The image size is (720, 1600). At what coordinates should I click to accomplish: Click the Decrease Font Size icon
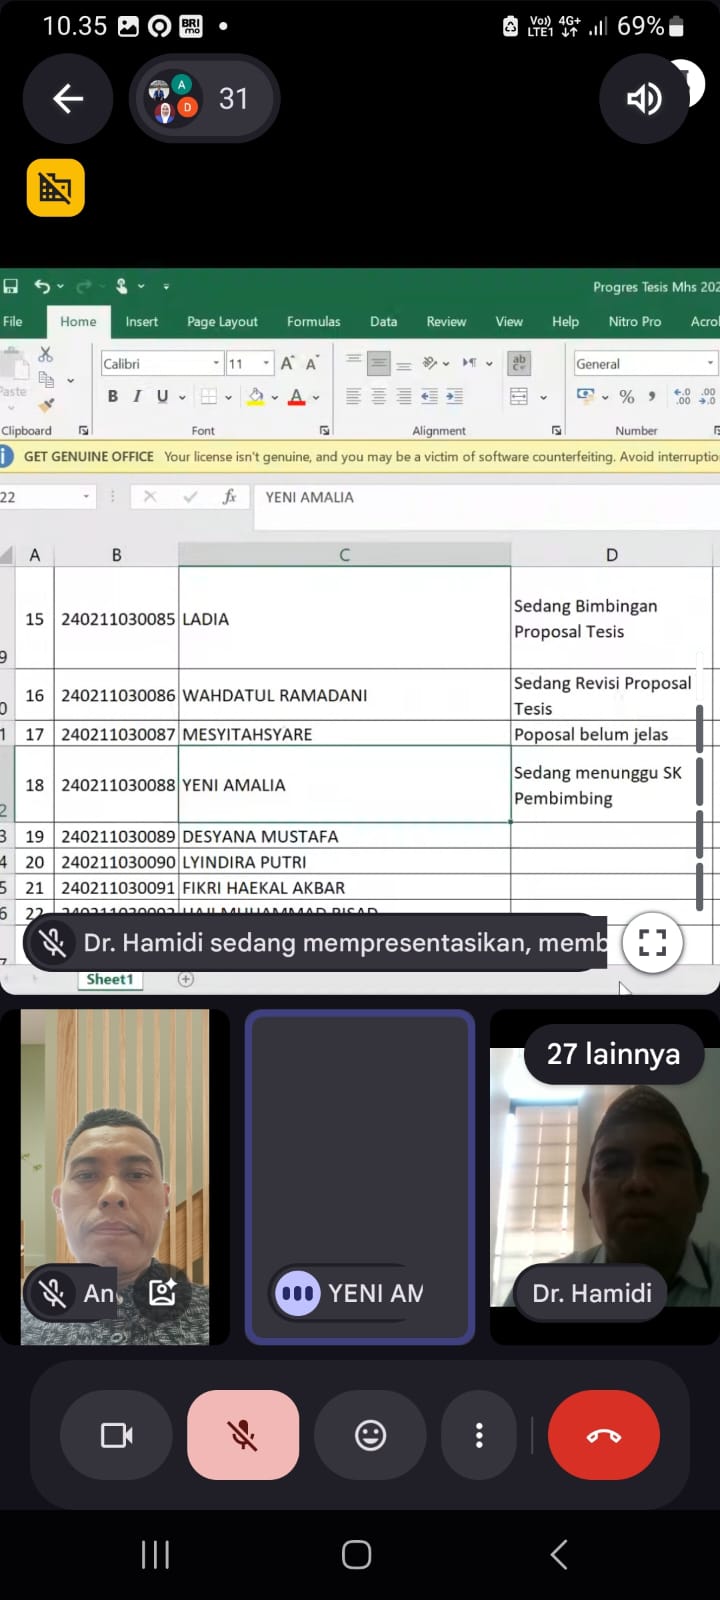pos(312,364)
